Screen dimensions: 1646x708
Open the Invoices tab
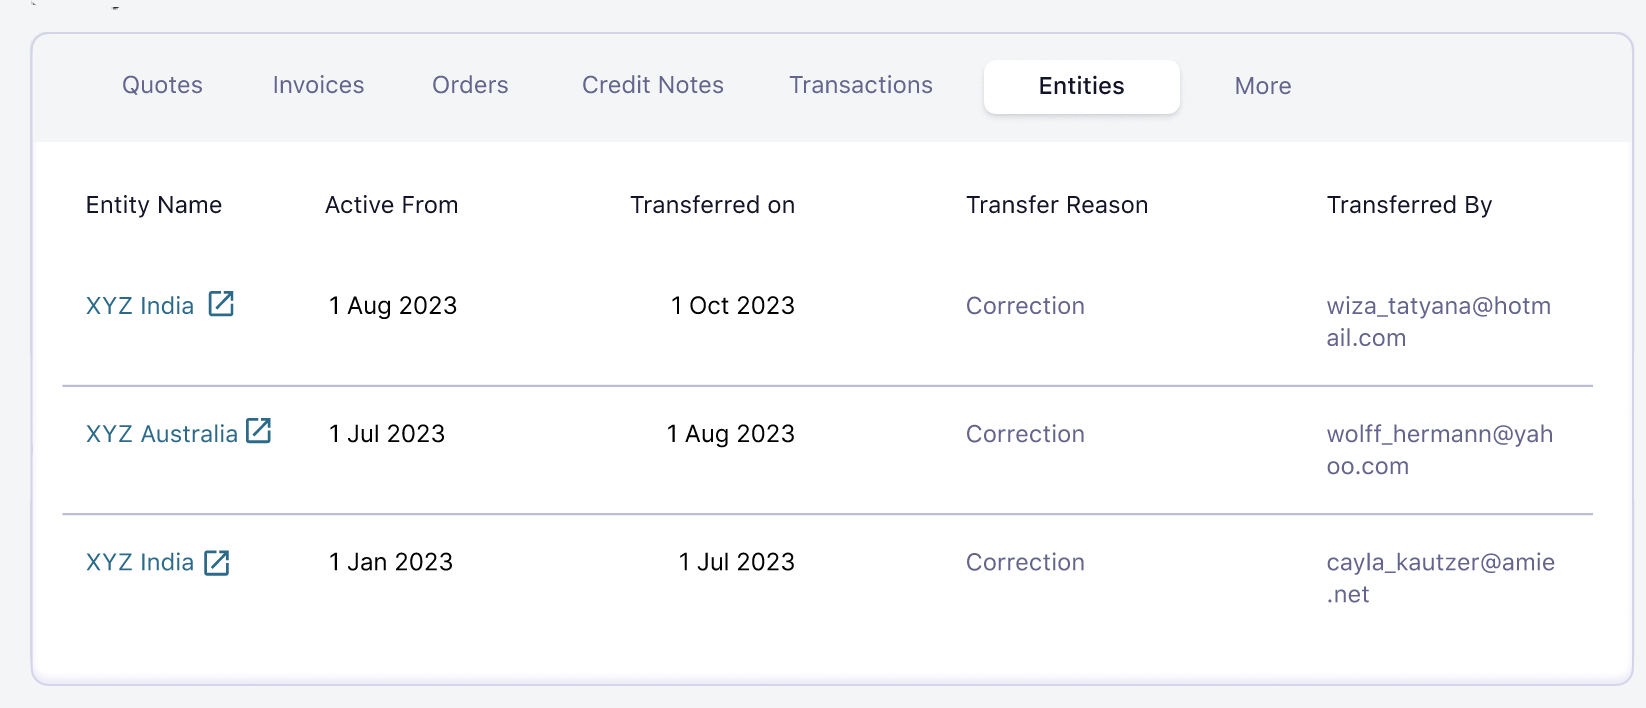[318, 86]
